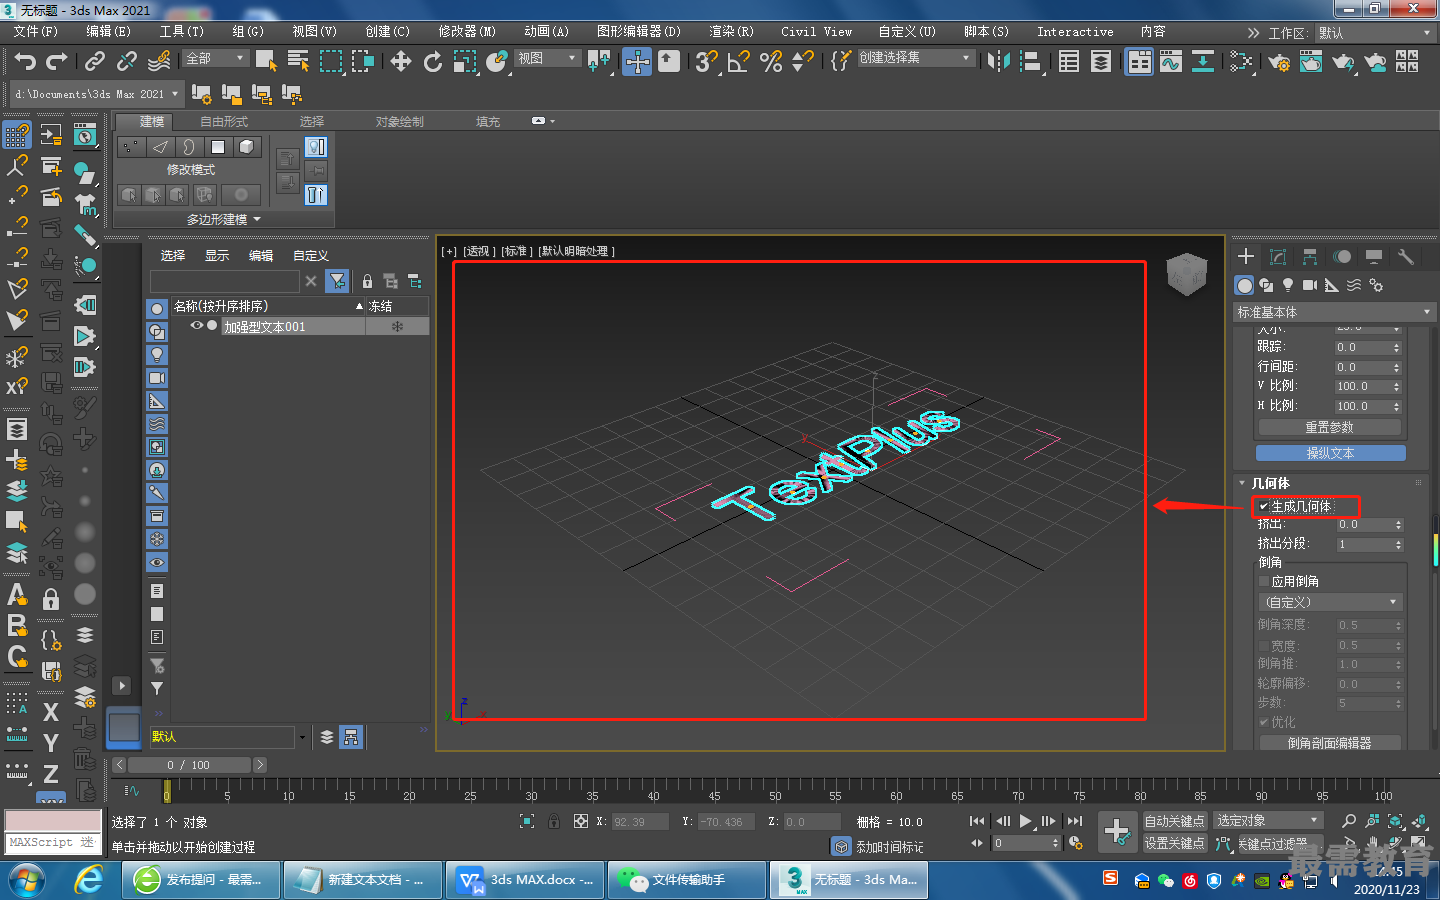Switch to the Hierarchy panel icon
Screen dimensions: 1440x900
click(1310, 257)
